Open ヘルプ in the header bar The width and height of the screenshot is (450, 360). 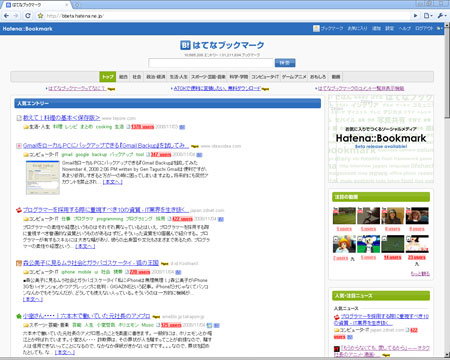[405, 29]
